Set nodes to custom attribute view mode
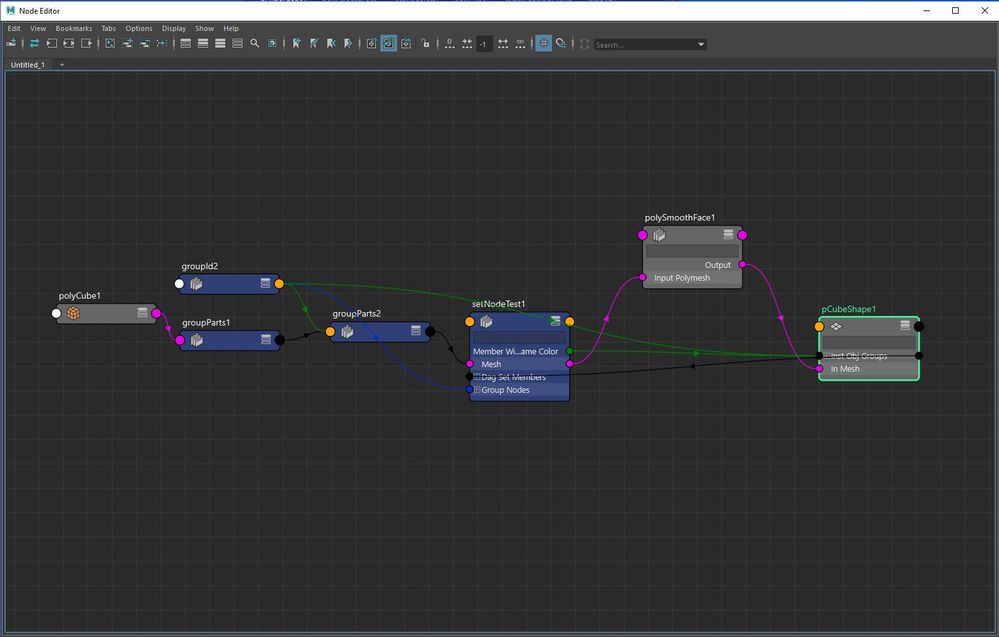 (x=237, y=43)
